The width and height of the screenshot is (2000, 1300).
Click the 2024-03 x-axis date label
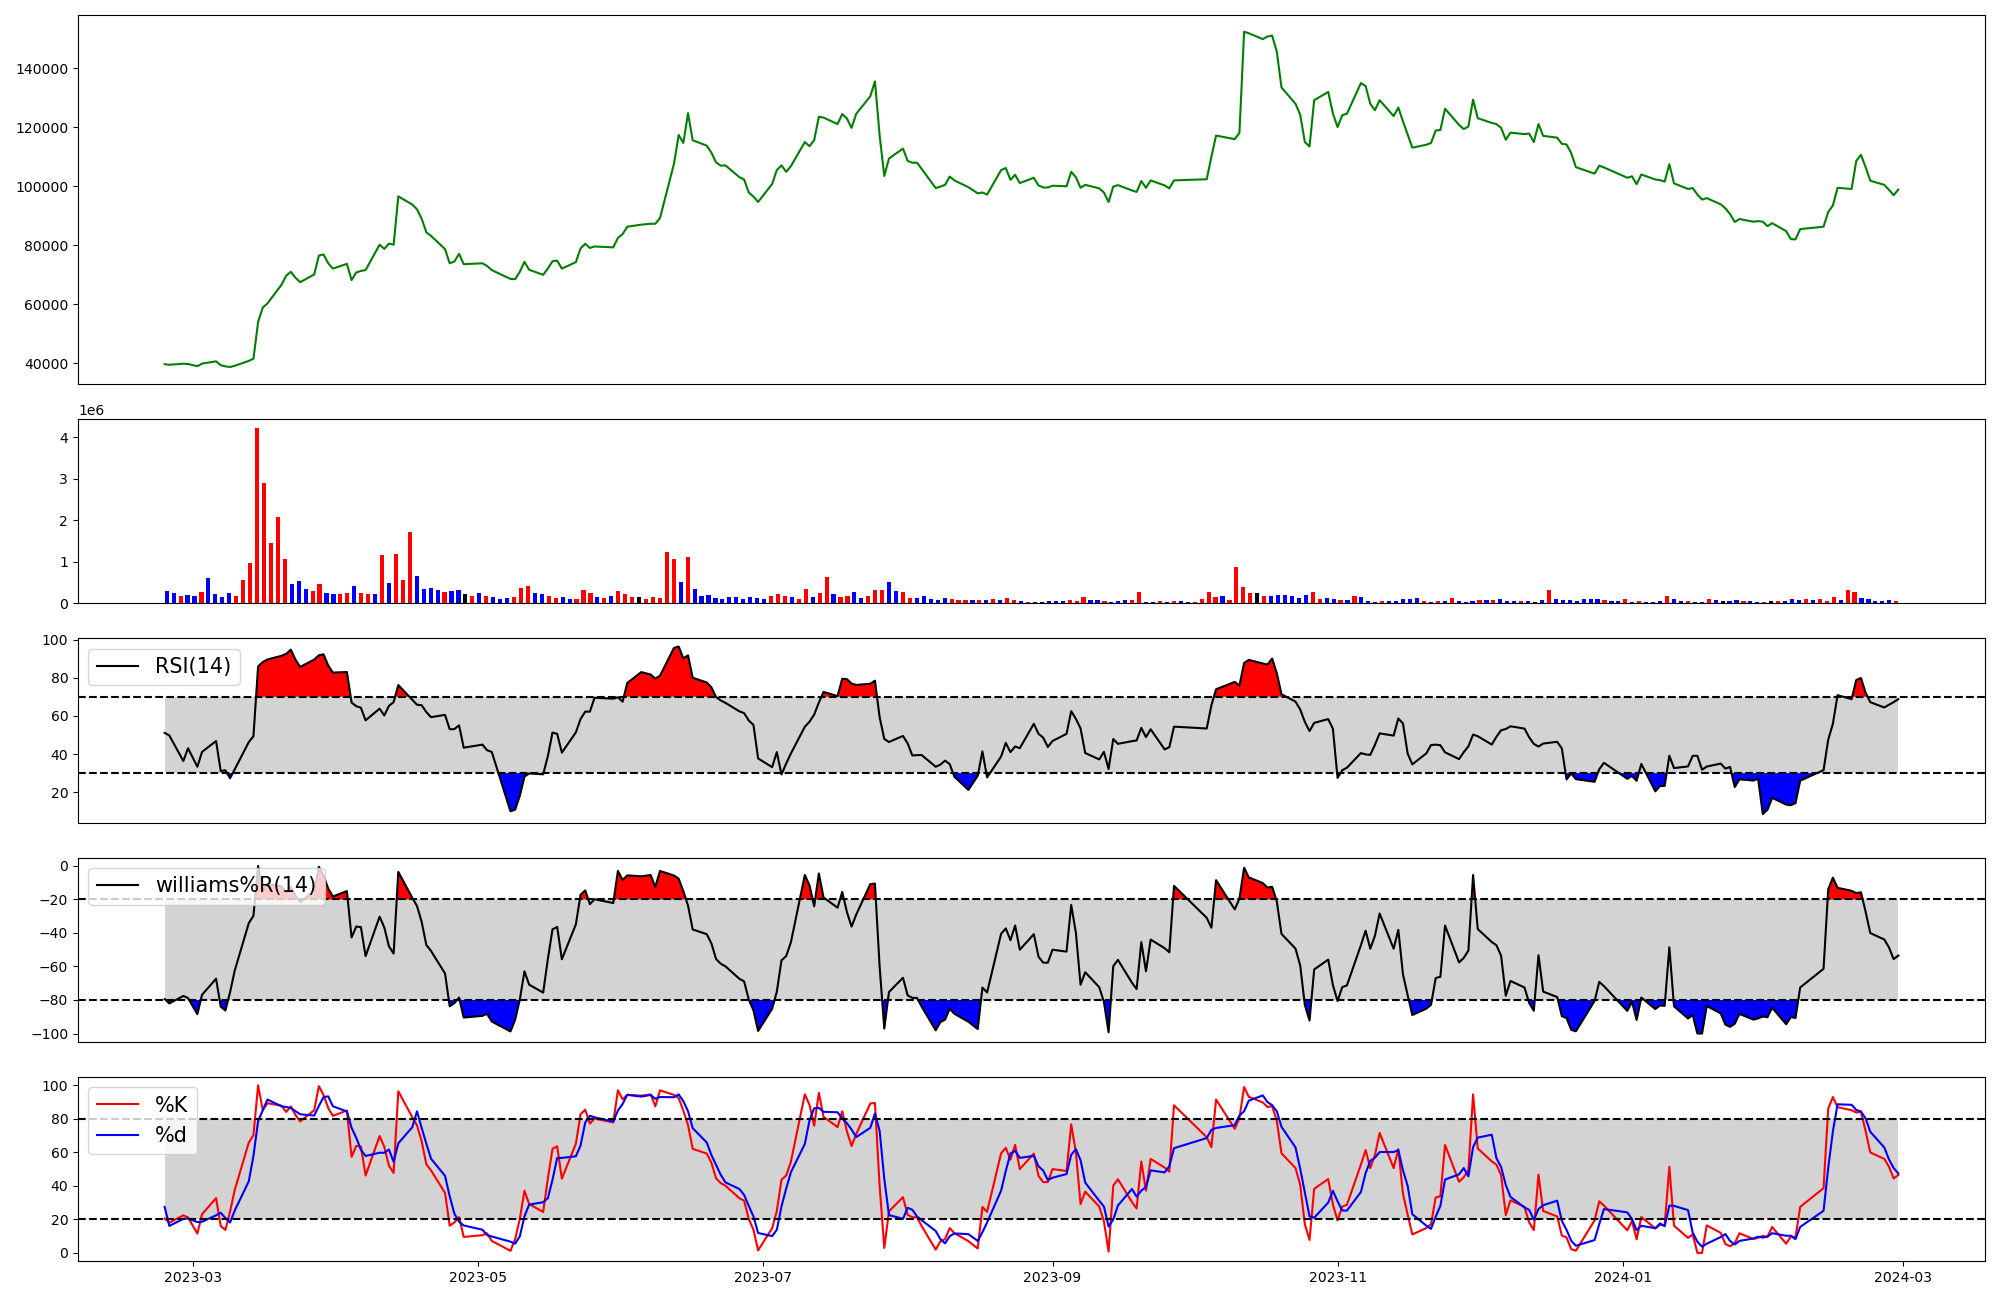click(x=1903, y=1277)
